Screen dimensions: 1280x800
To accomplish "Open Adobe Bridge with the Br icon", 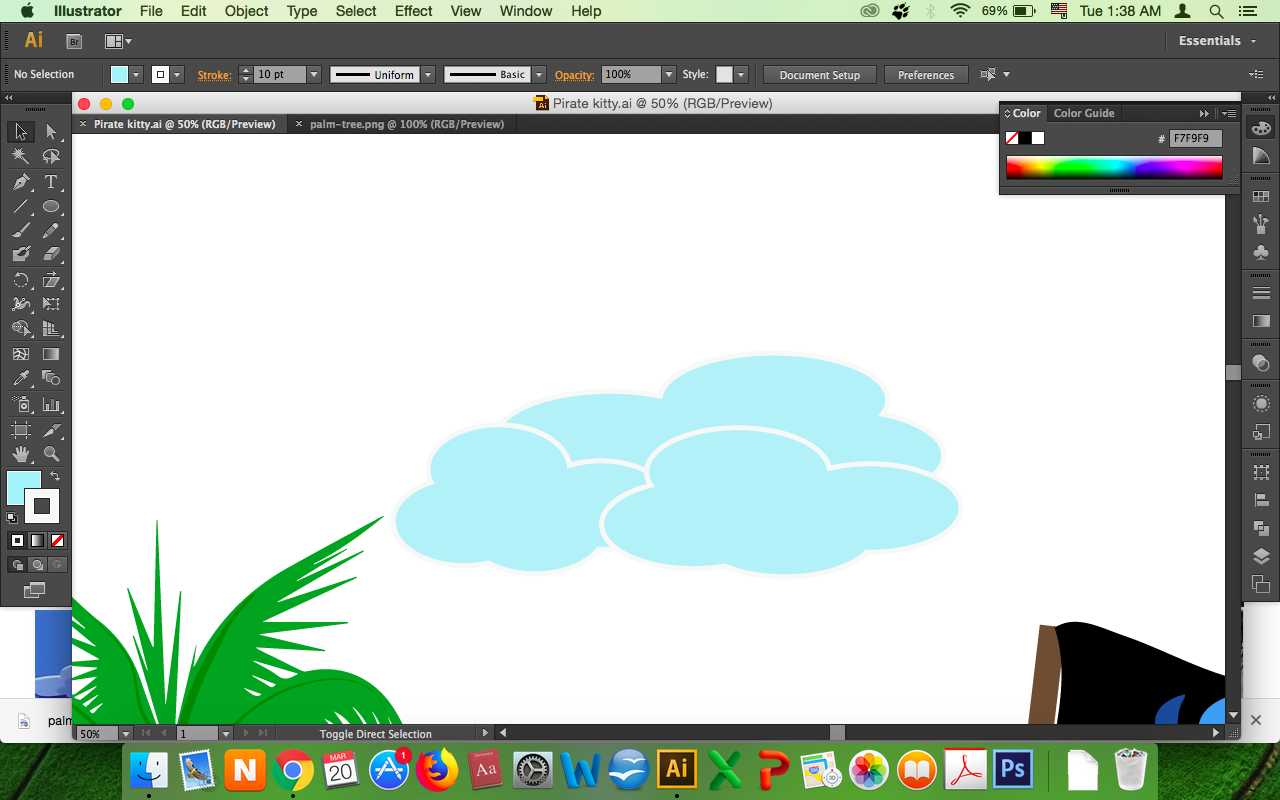I will [x=74, y=41].
